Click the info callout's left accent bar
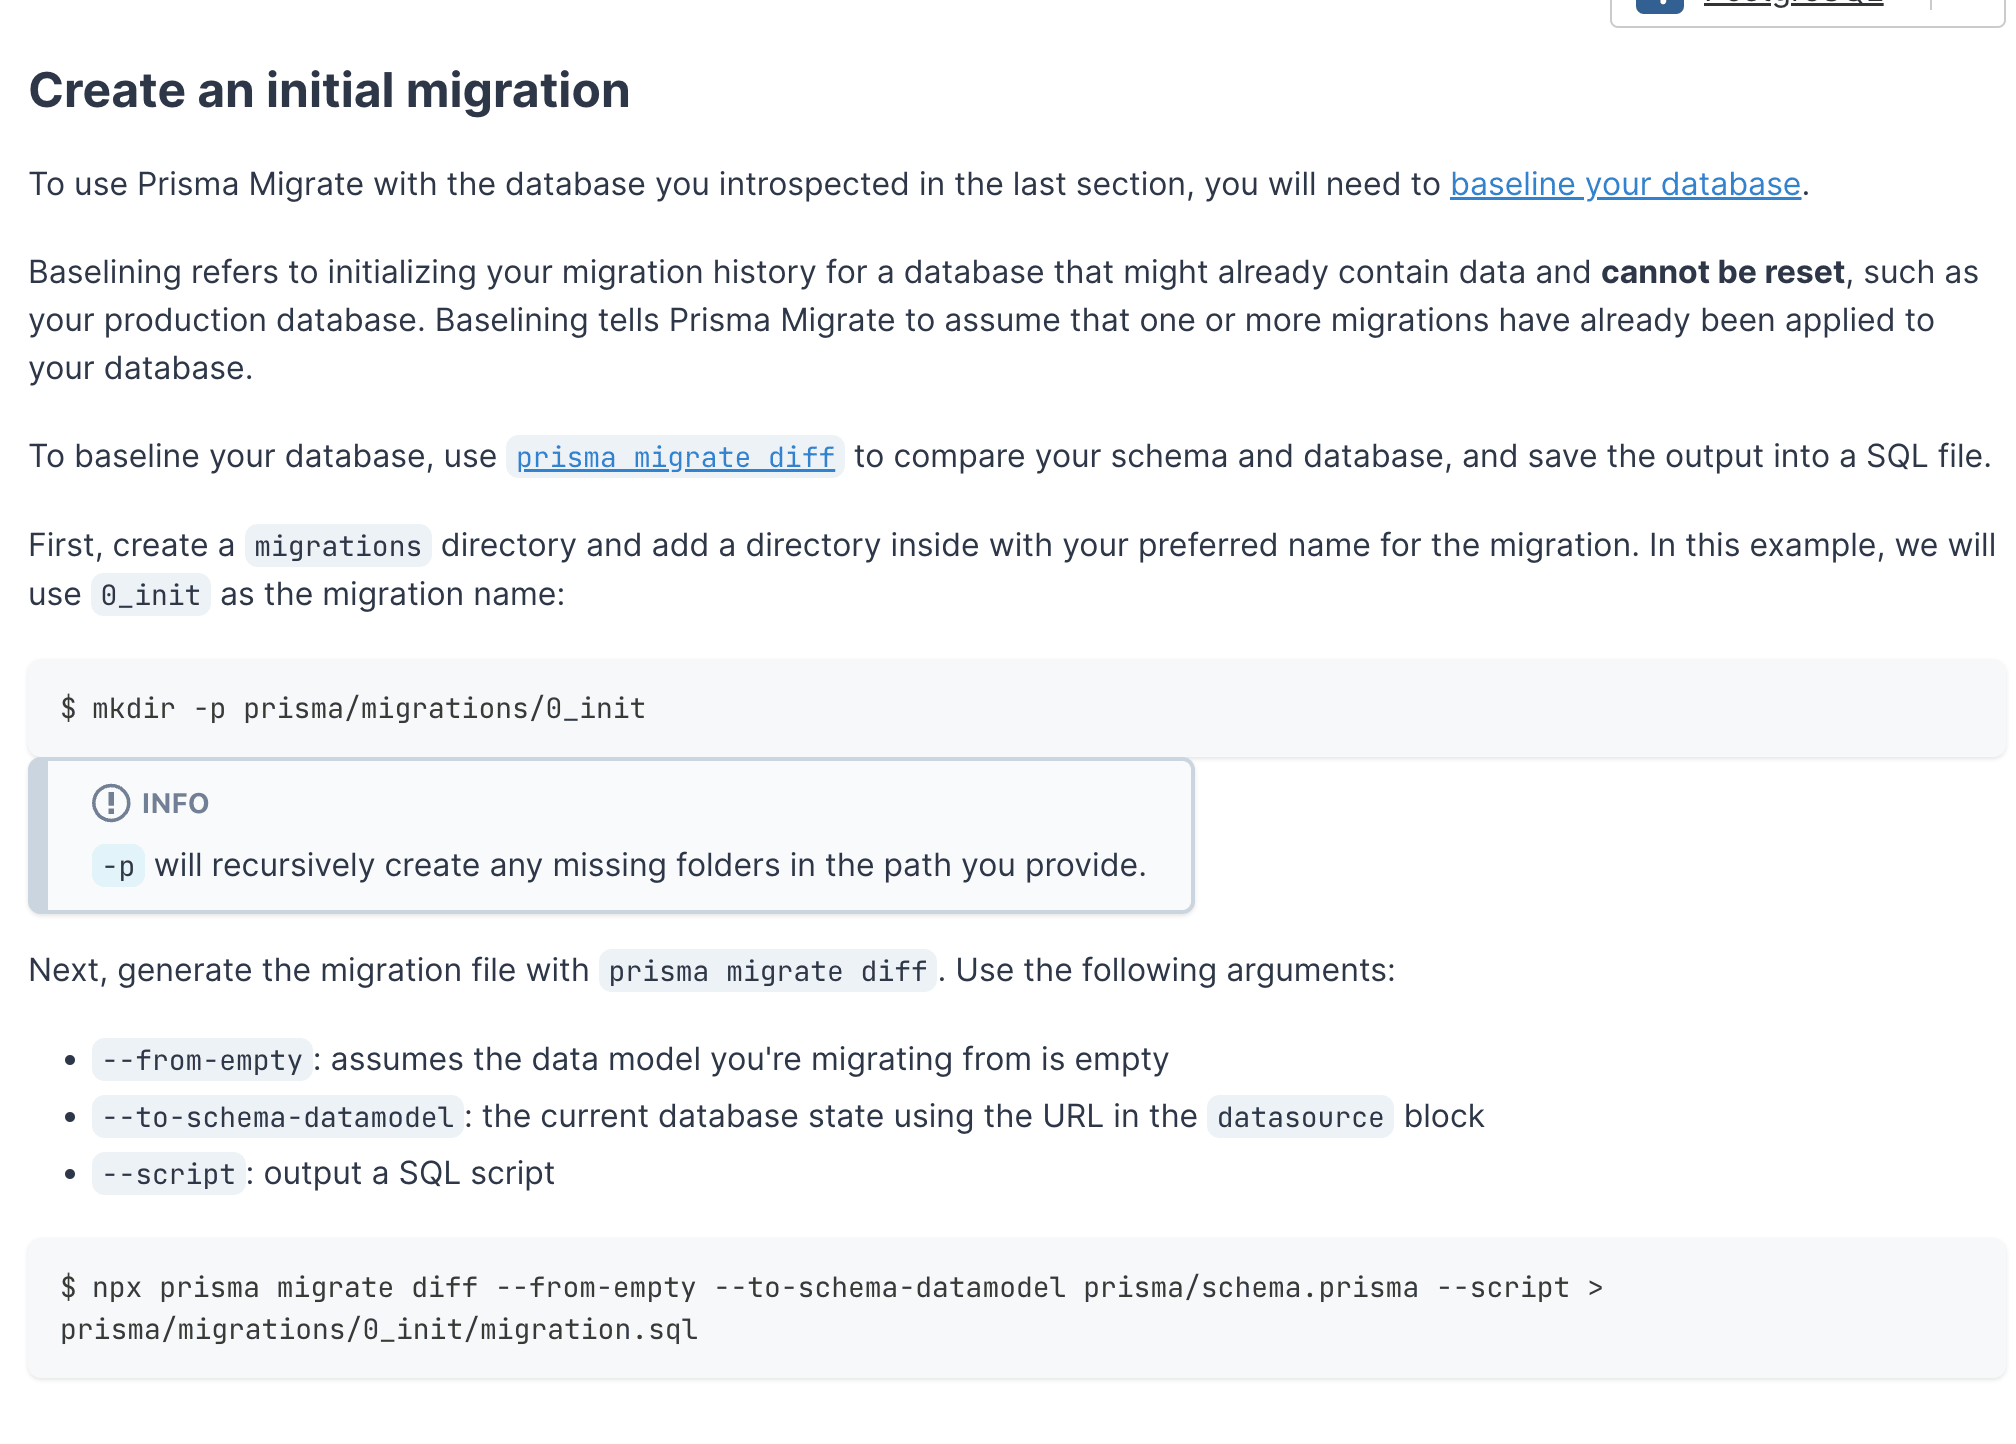Screen dimensions: 2016x1444 [38, 836]
